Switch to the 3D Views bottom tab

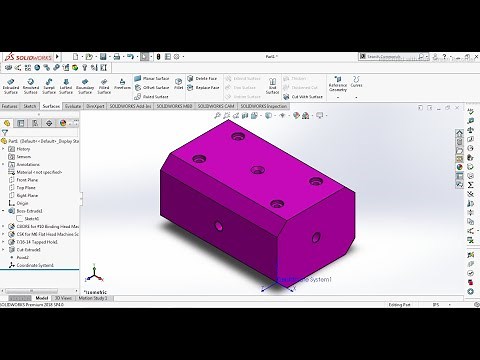[x=63, y=298]
